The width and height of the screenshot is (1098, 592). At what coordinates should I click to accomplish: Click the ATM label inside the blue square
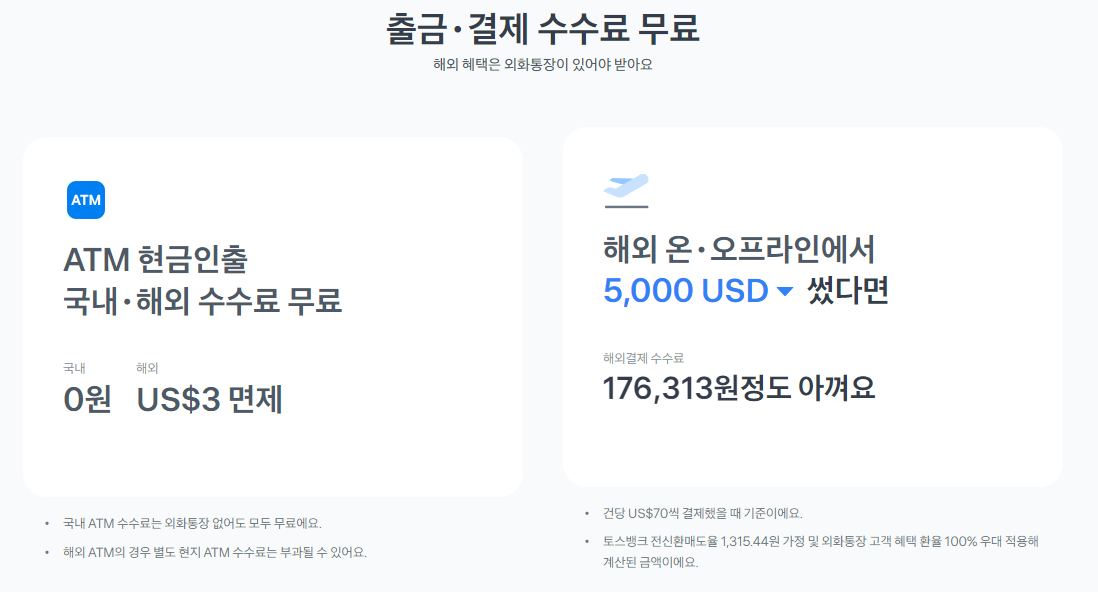(x=86, y=200)
